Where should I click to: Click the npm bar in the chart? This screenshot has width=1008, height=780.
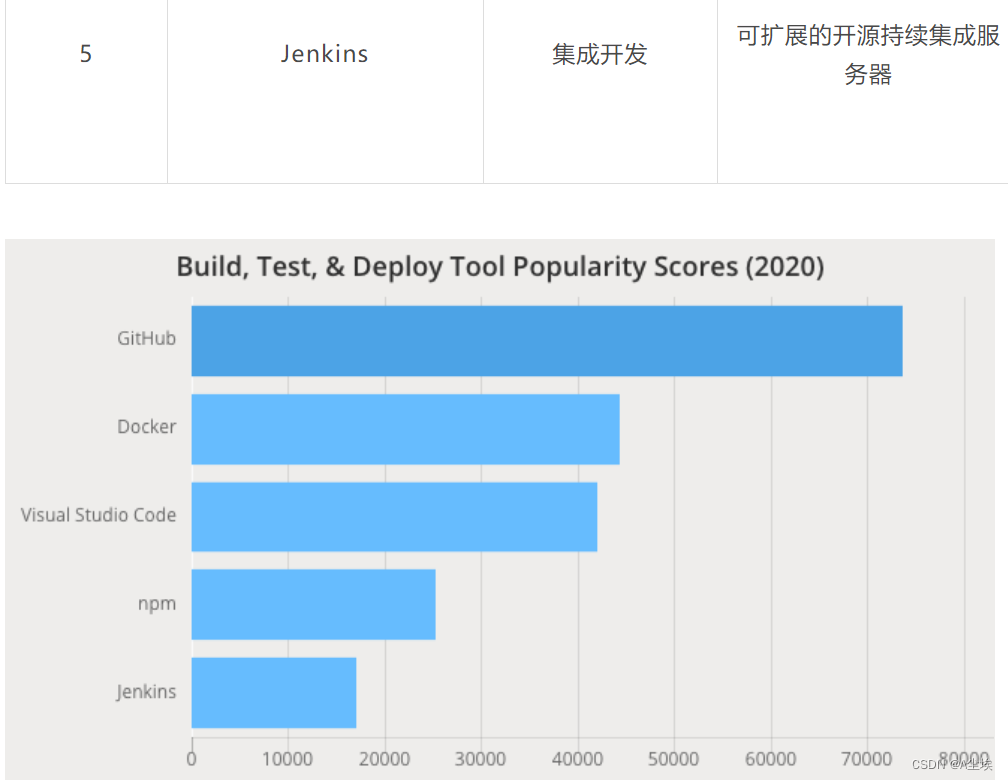(x=314, y=604)
